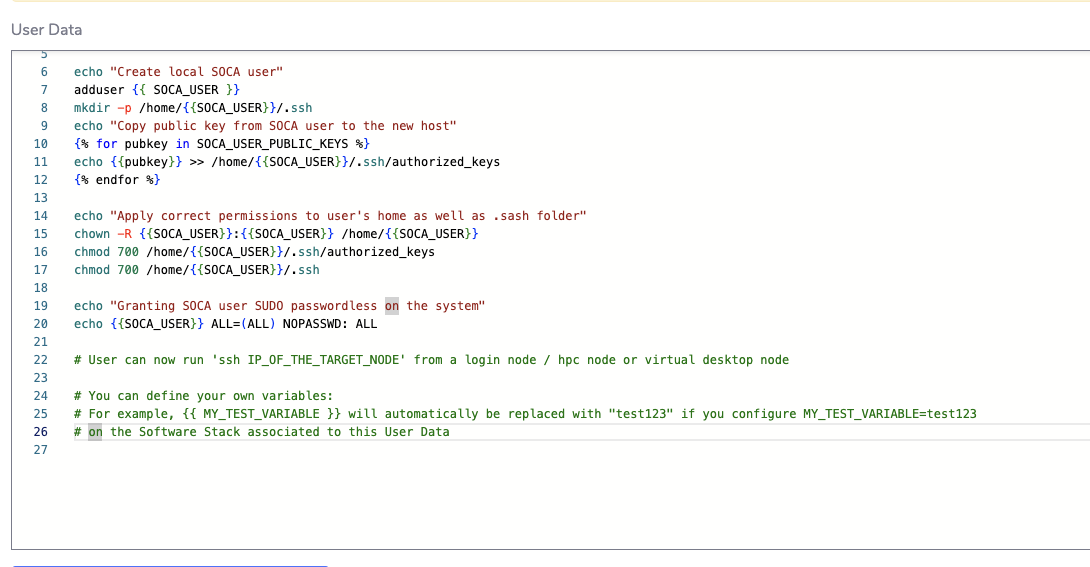Click 'MY_TEST_VARIABLE=test123' at the end of line 25

(x=889, y=414)
